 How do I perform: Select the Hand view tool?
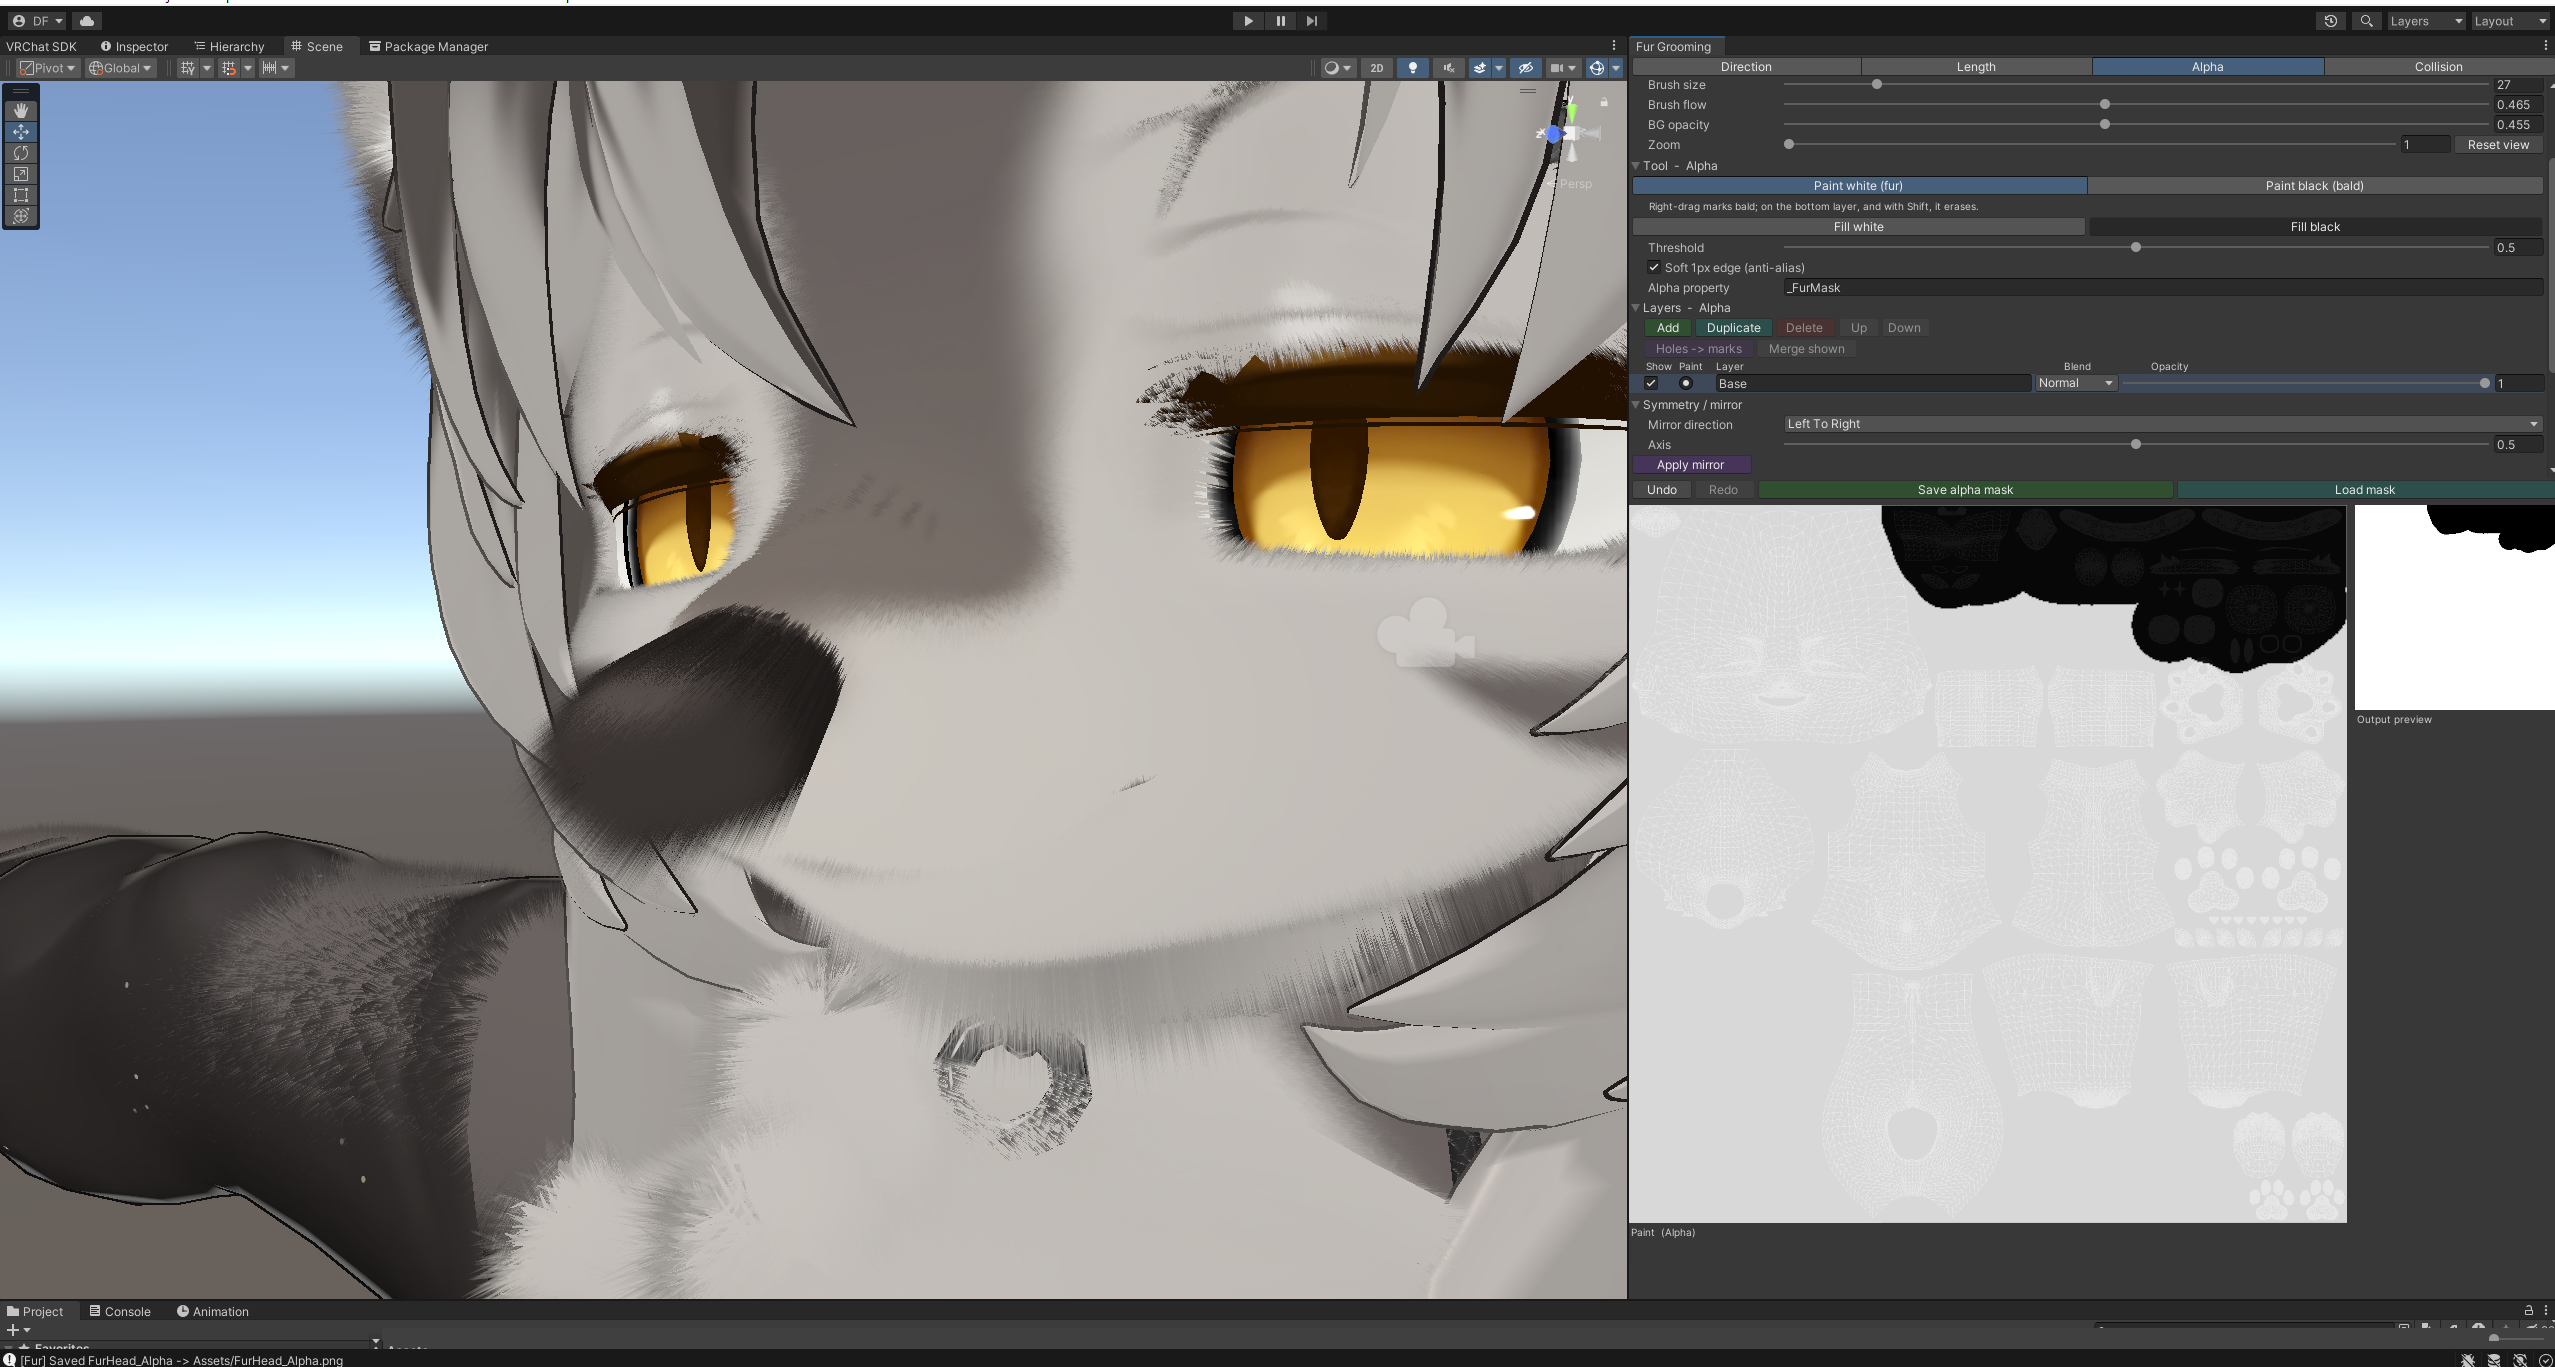point(21,111)
